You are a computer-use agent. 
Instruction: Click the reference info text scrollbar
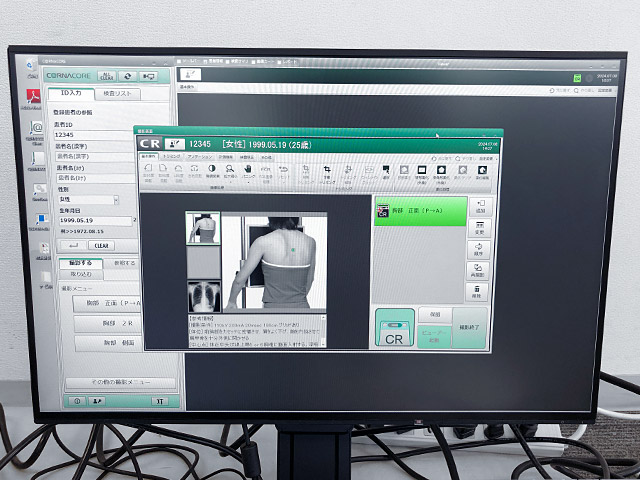[x=324, y=331]
